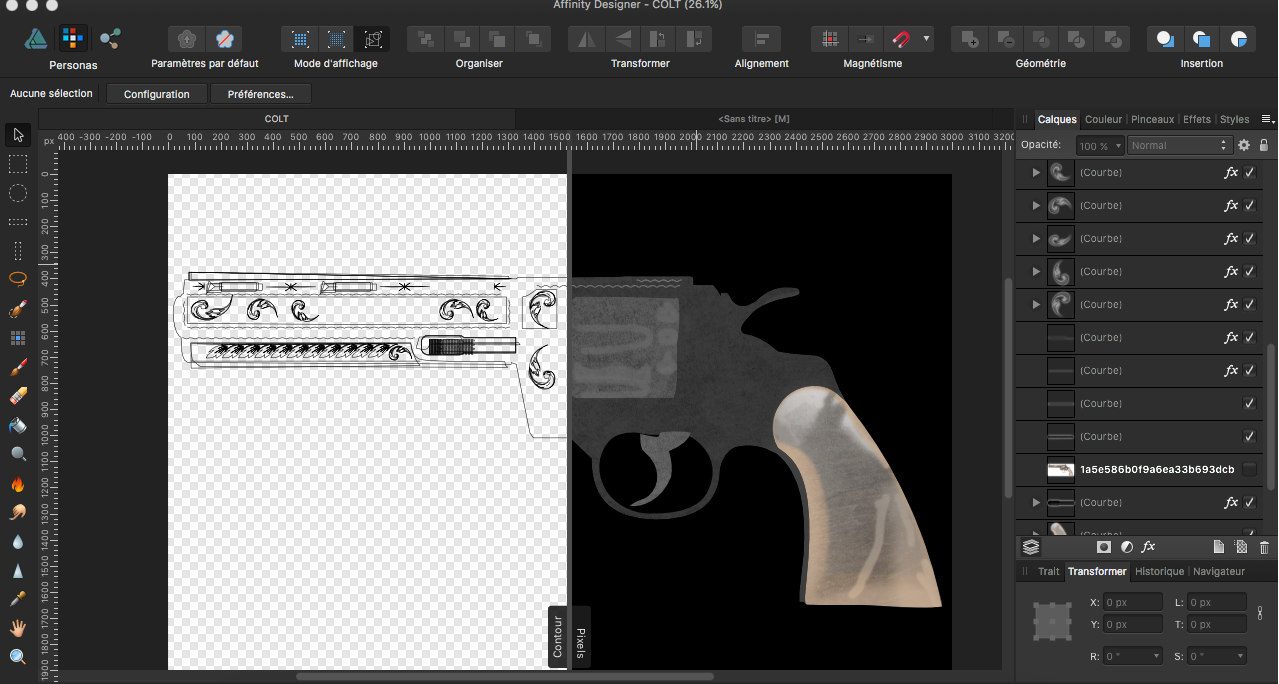
Task: Switch to the Couleur tab
Action: coord(1103,119)
